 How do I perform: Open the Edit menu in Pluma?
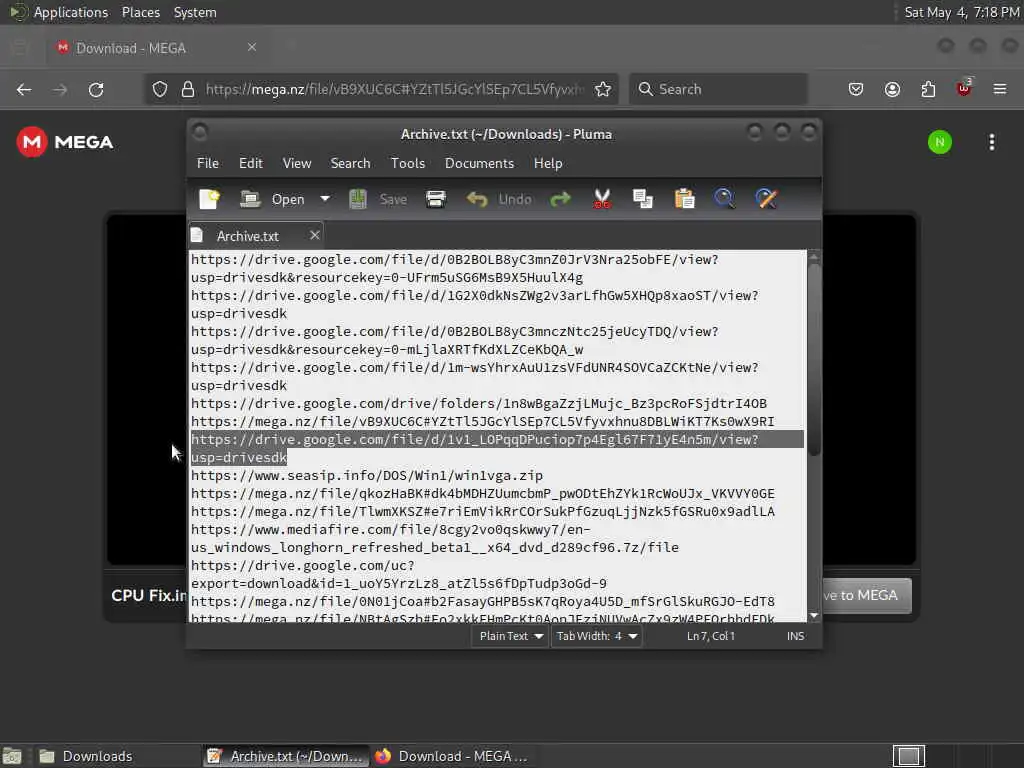[251, 163]
